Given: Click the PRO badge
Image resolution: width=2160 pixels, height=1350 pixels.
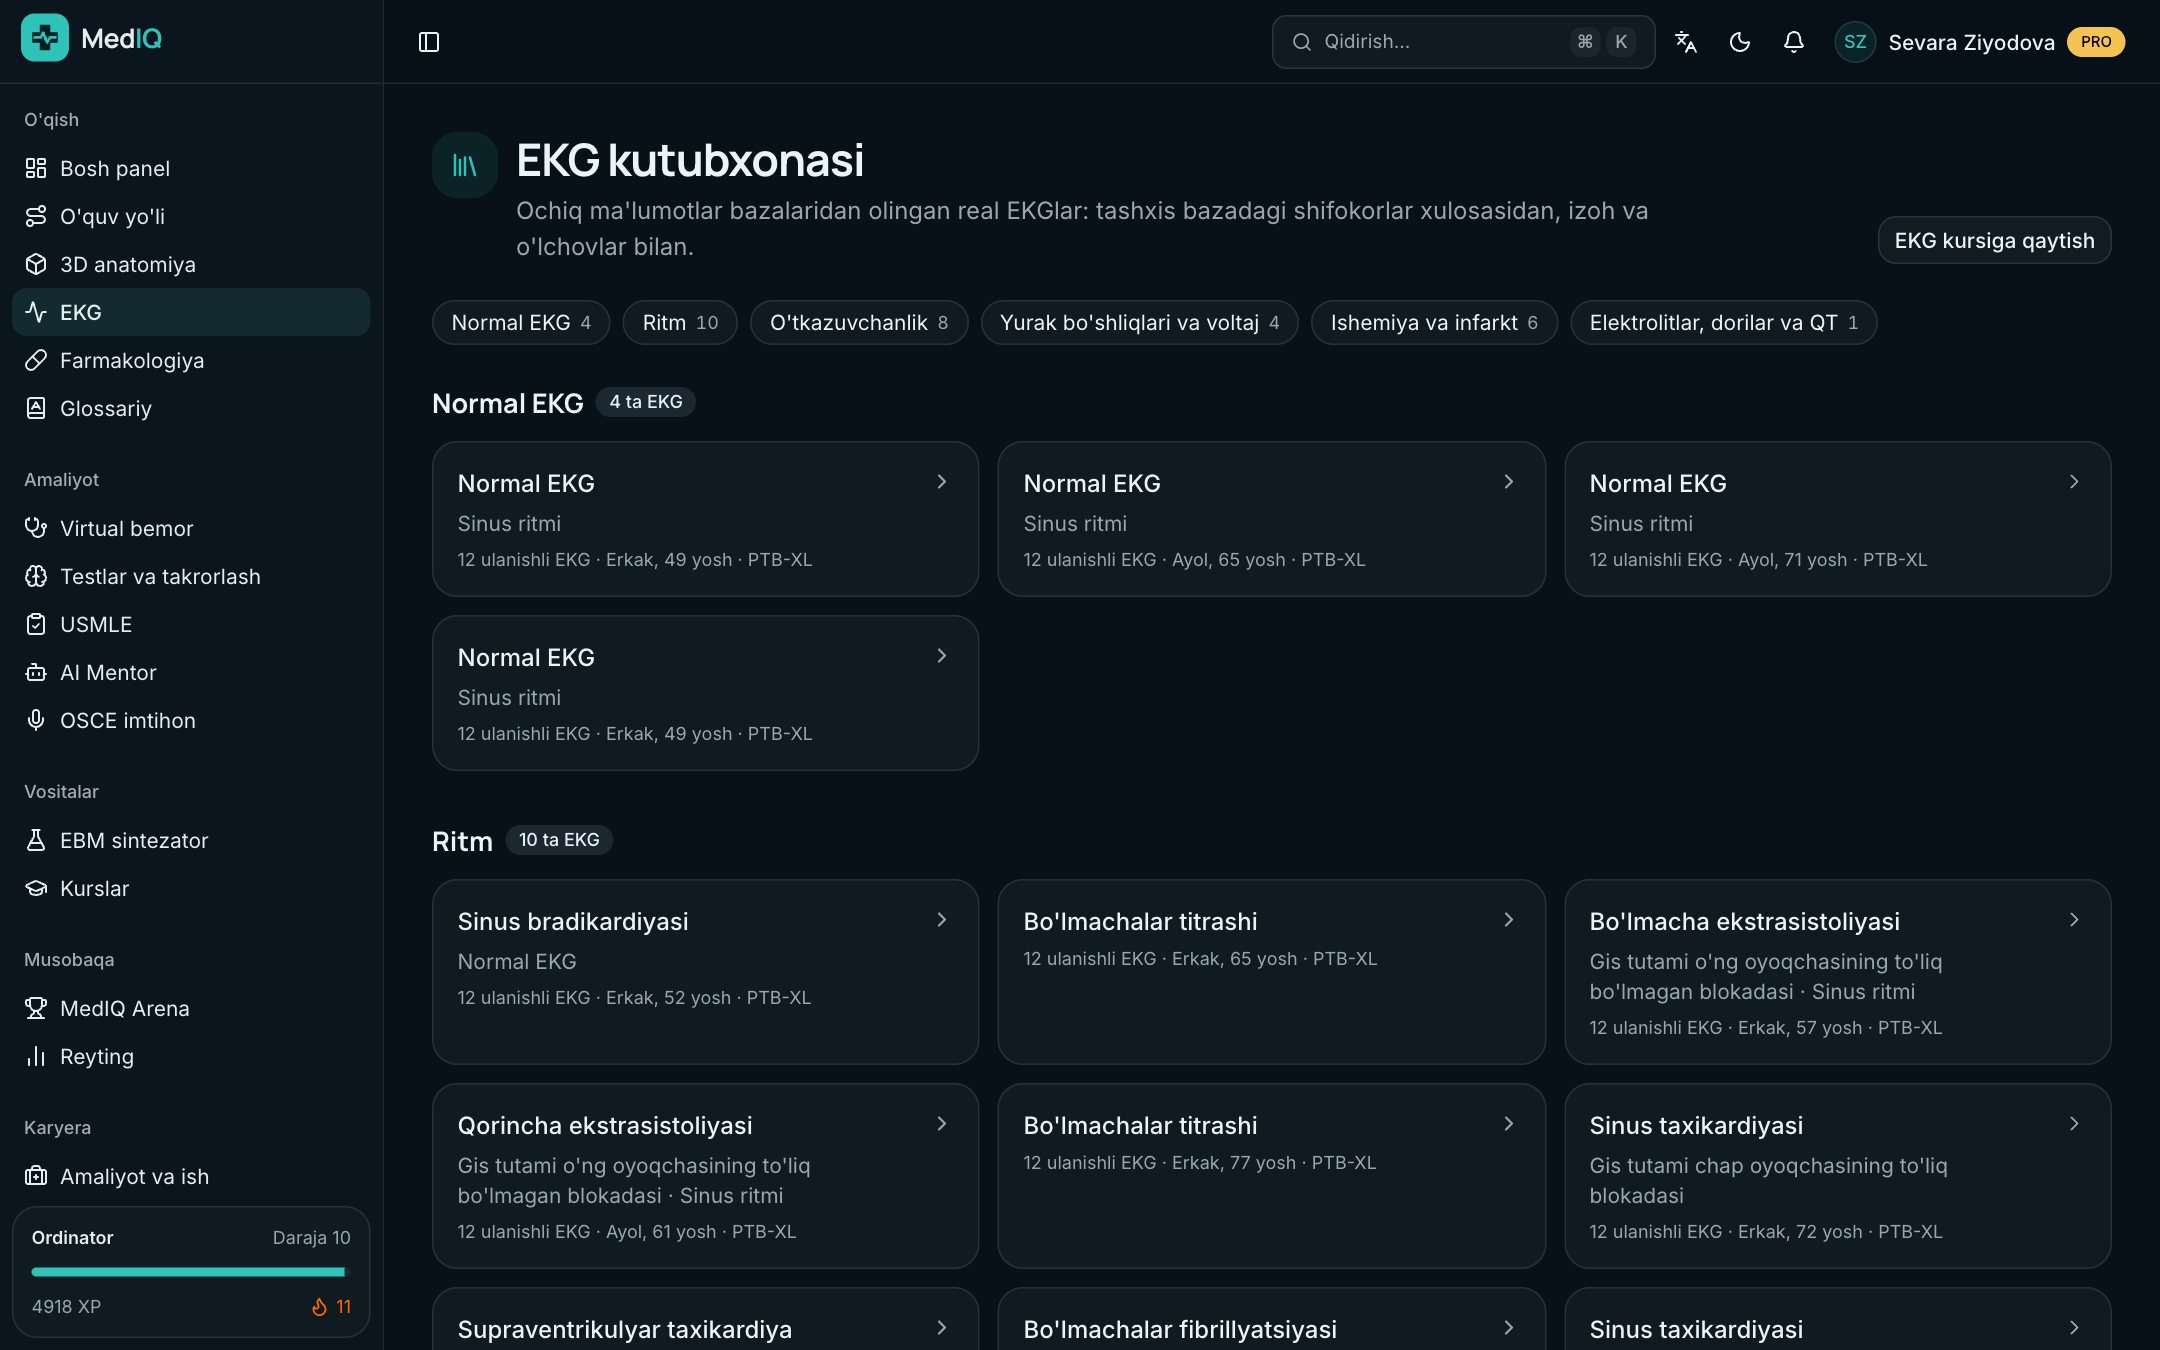Looking at the screenshot, I should pos(2096,42).
